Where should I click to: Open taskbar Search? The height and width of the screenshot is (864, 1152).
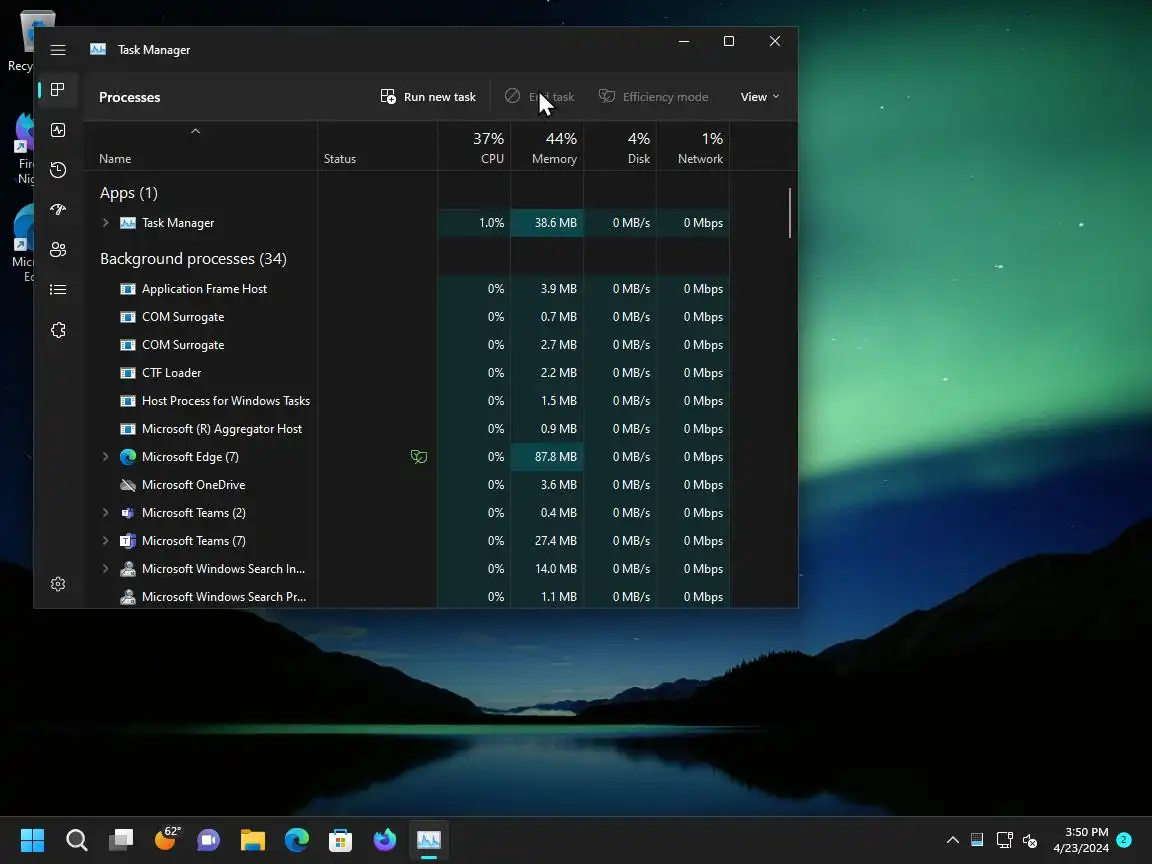(x=76, y=840)
